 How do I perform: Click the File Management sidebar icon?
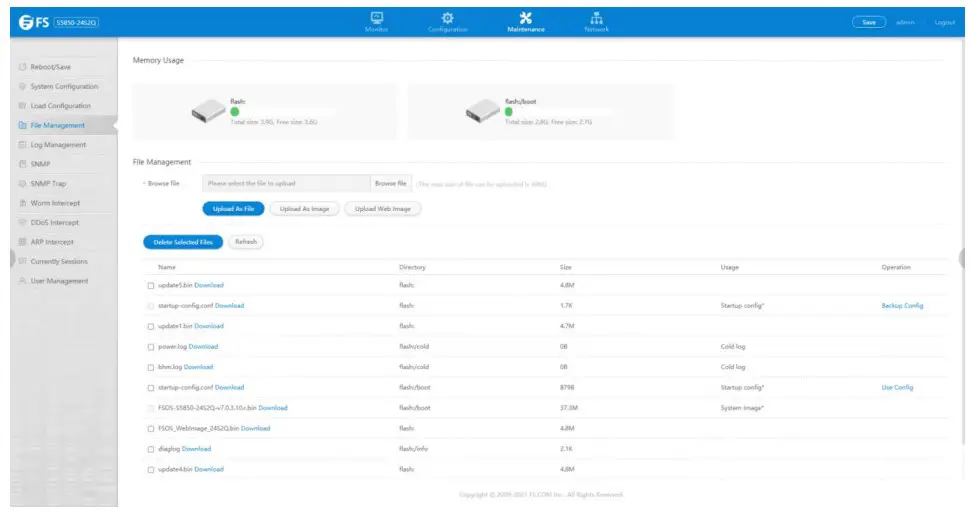click(x=22, y=125)
